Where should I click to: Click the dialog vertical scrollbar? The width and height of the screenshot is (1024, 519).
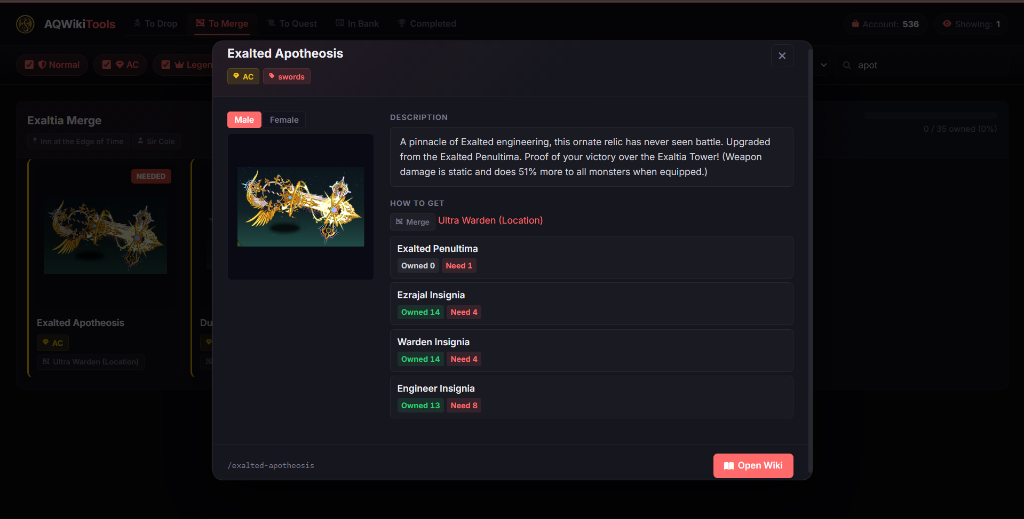810,260
